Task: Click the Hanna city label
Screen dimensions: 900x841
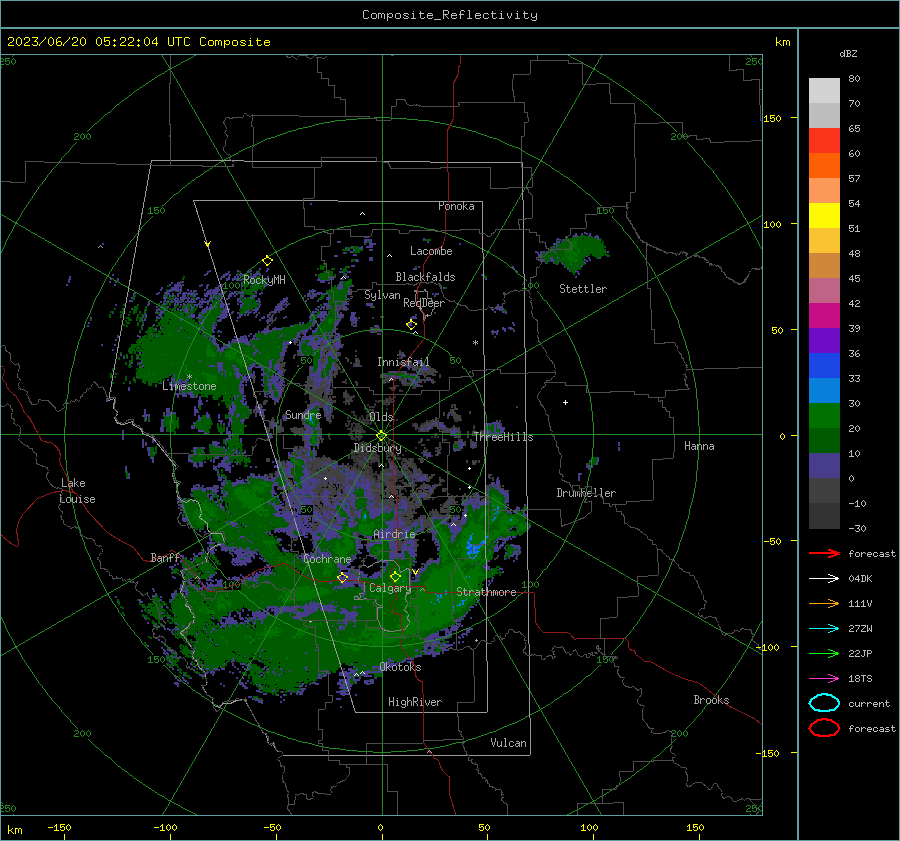Action: pos(699,446)
